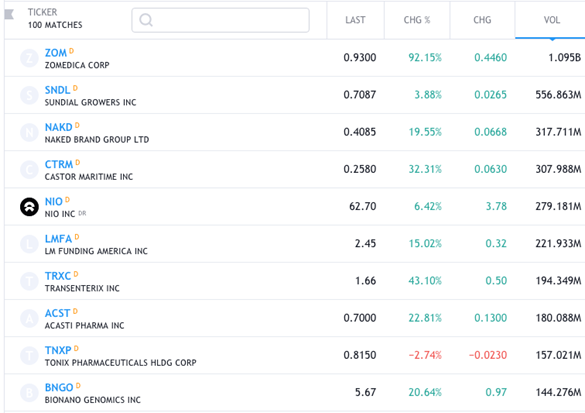Viewport: 585px width, 413px height.
Task: Click the S avatar icon for SNDL
Action: click(x=29, y=95)
